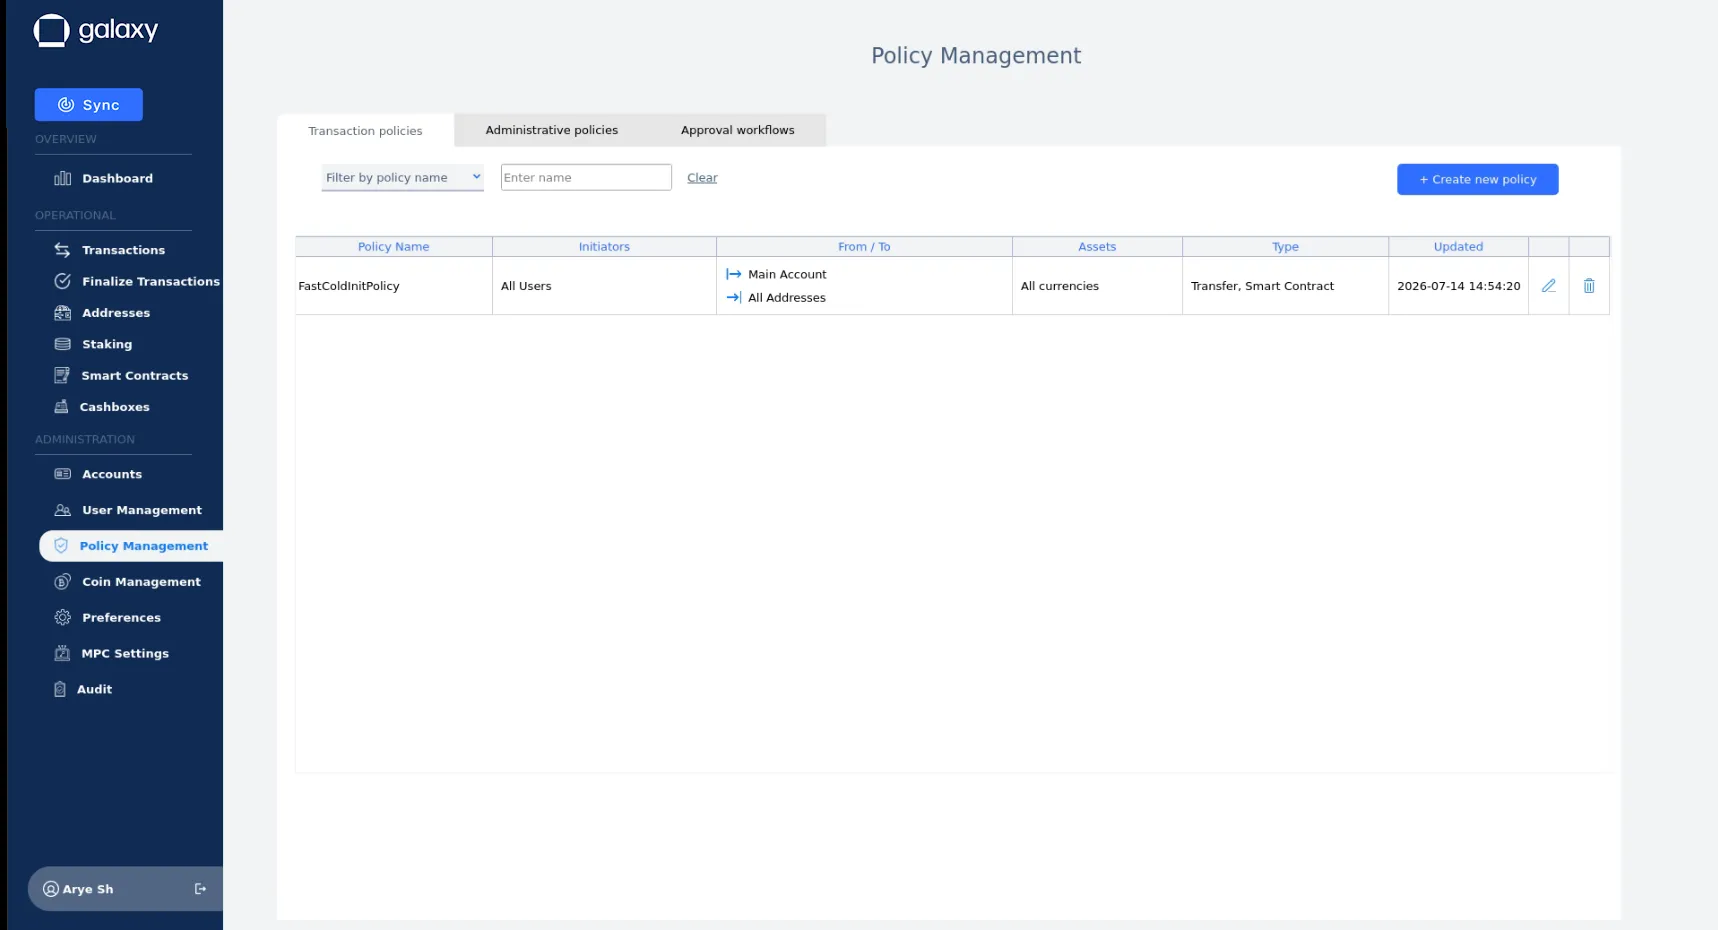Viewport: 1718px width, 930px height.
Task: Click the Galaxy logo icon
Action: click(x=51, y=30)
